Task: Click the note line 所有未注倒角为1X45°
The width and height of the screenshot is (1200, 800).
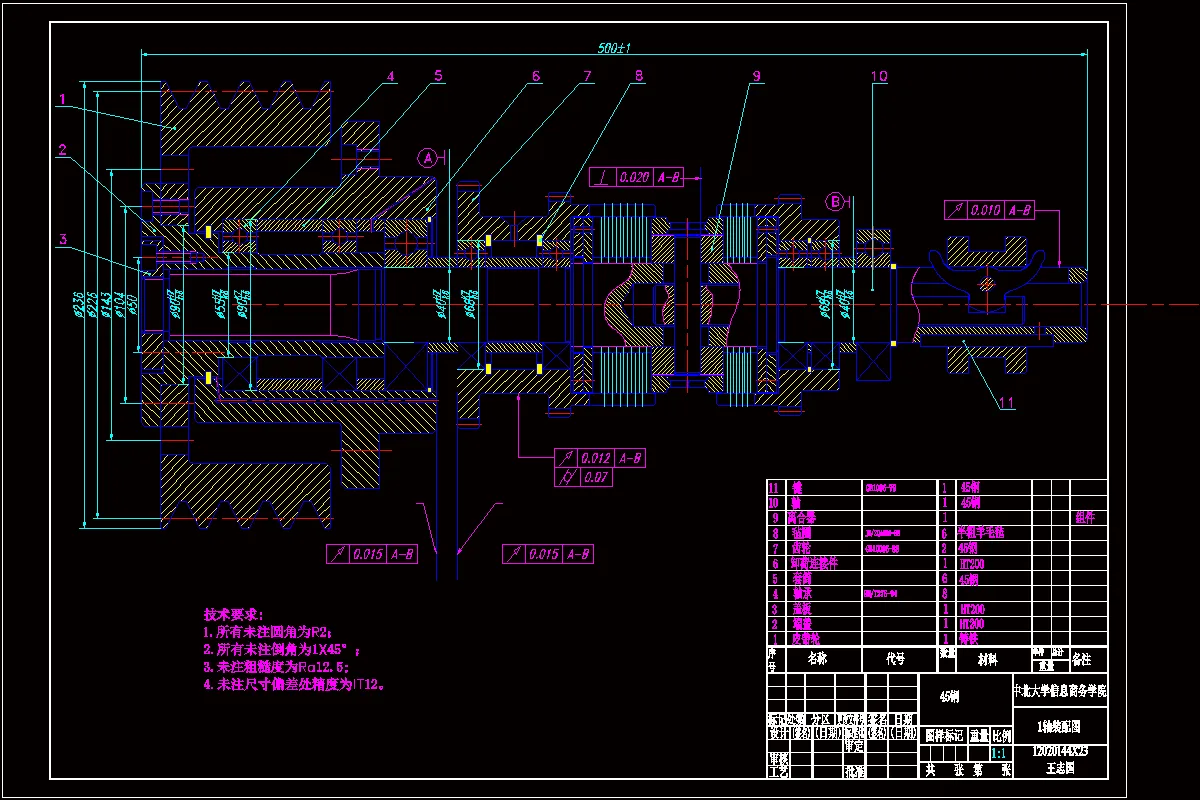Action: point(281,650)
